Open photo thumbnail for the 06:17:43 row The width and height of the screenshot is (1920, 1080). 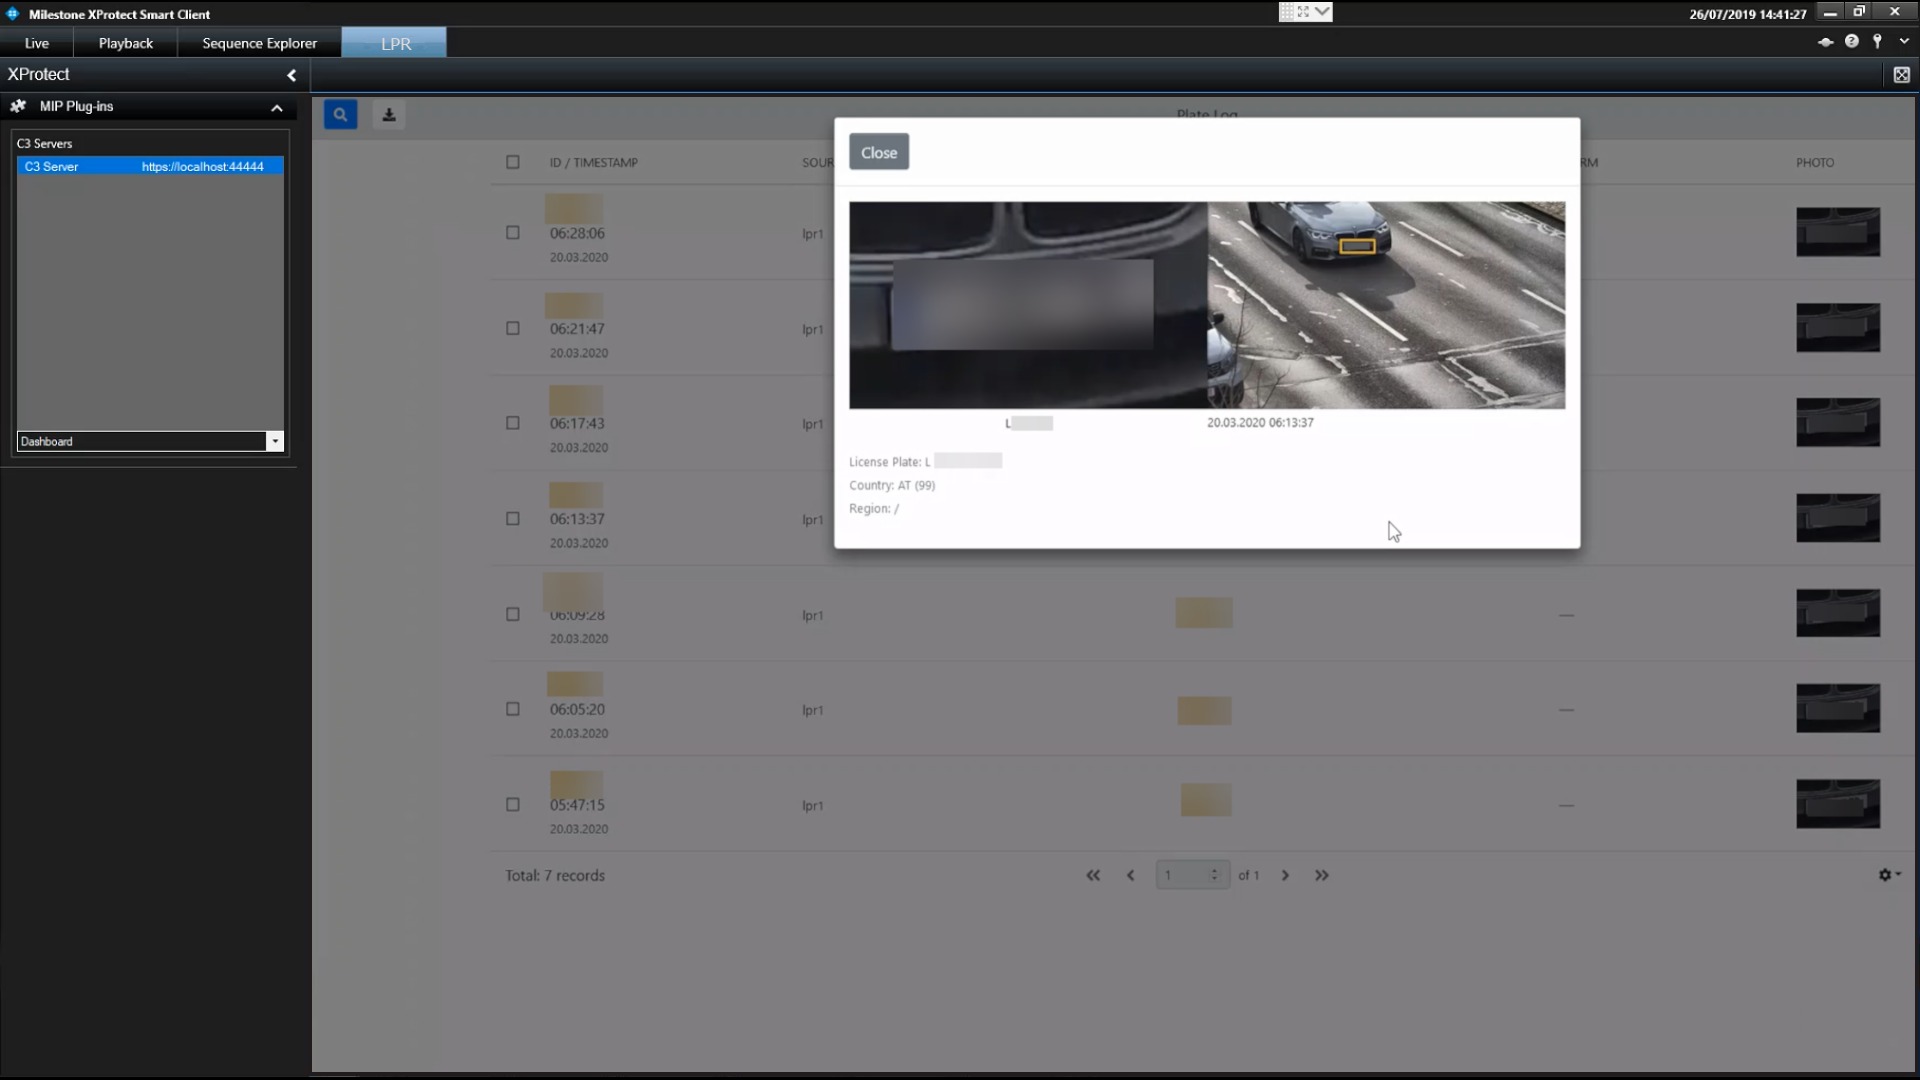1838,423
